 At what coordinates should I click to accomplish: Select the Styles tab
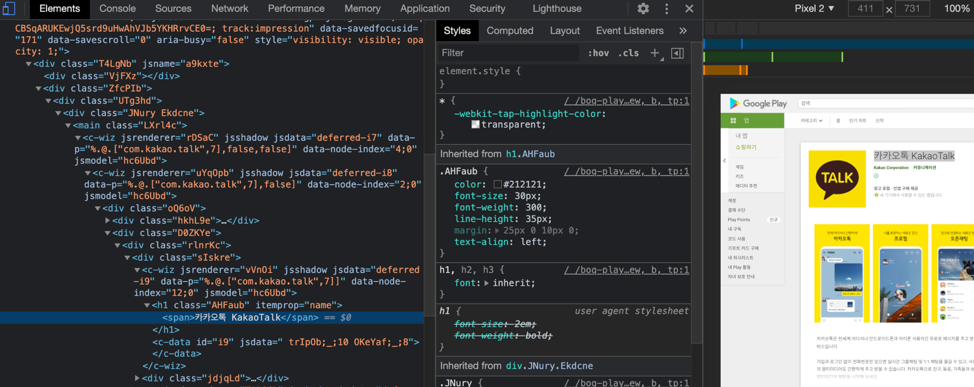457,30
